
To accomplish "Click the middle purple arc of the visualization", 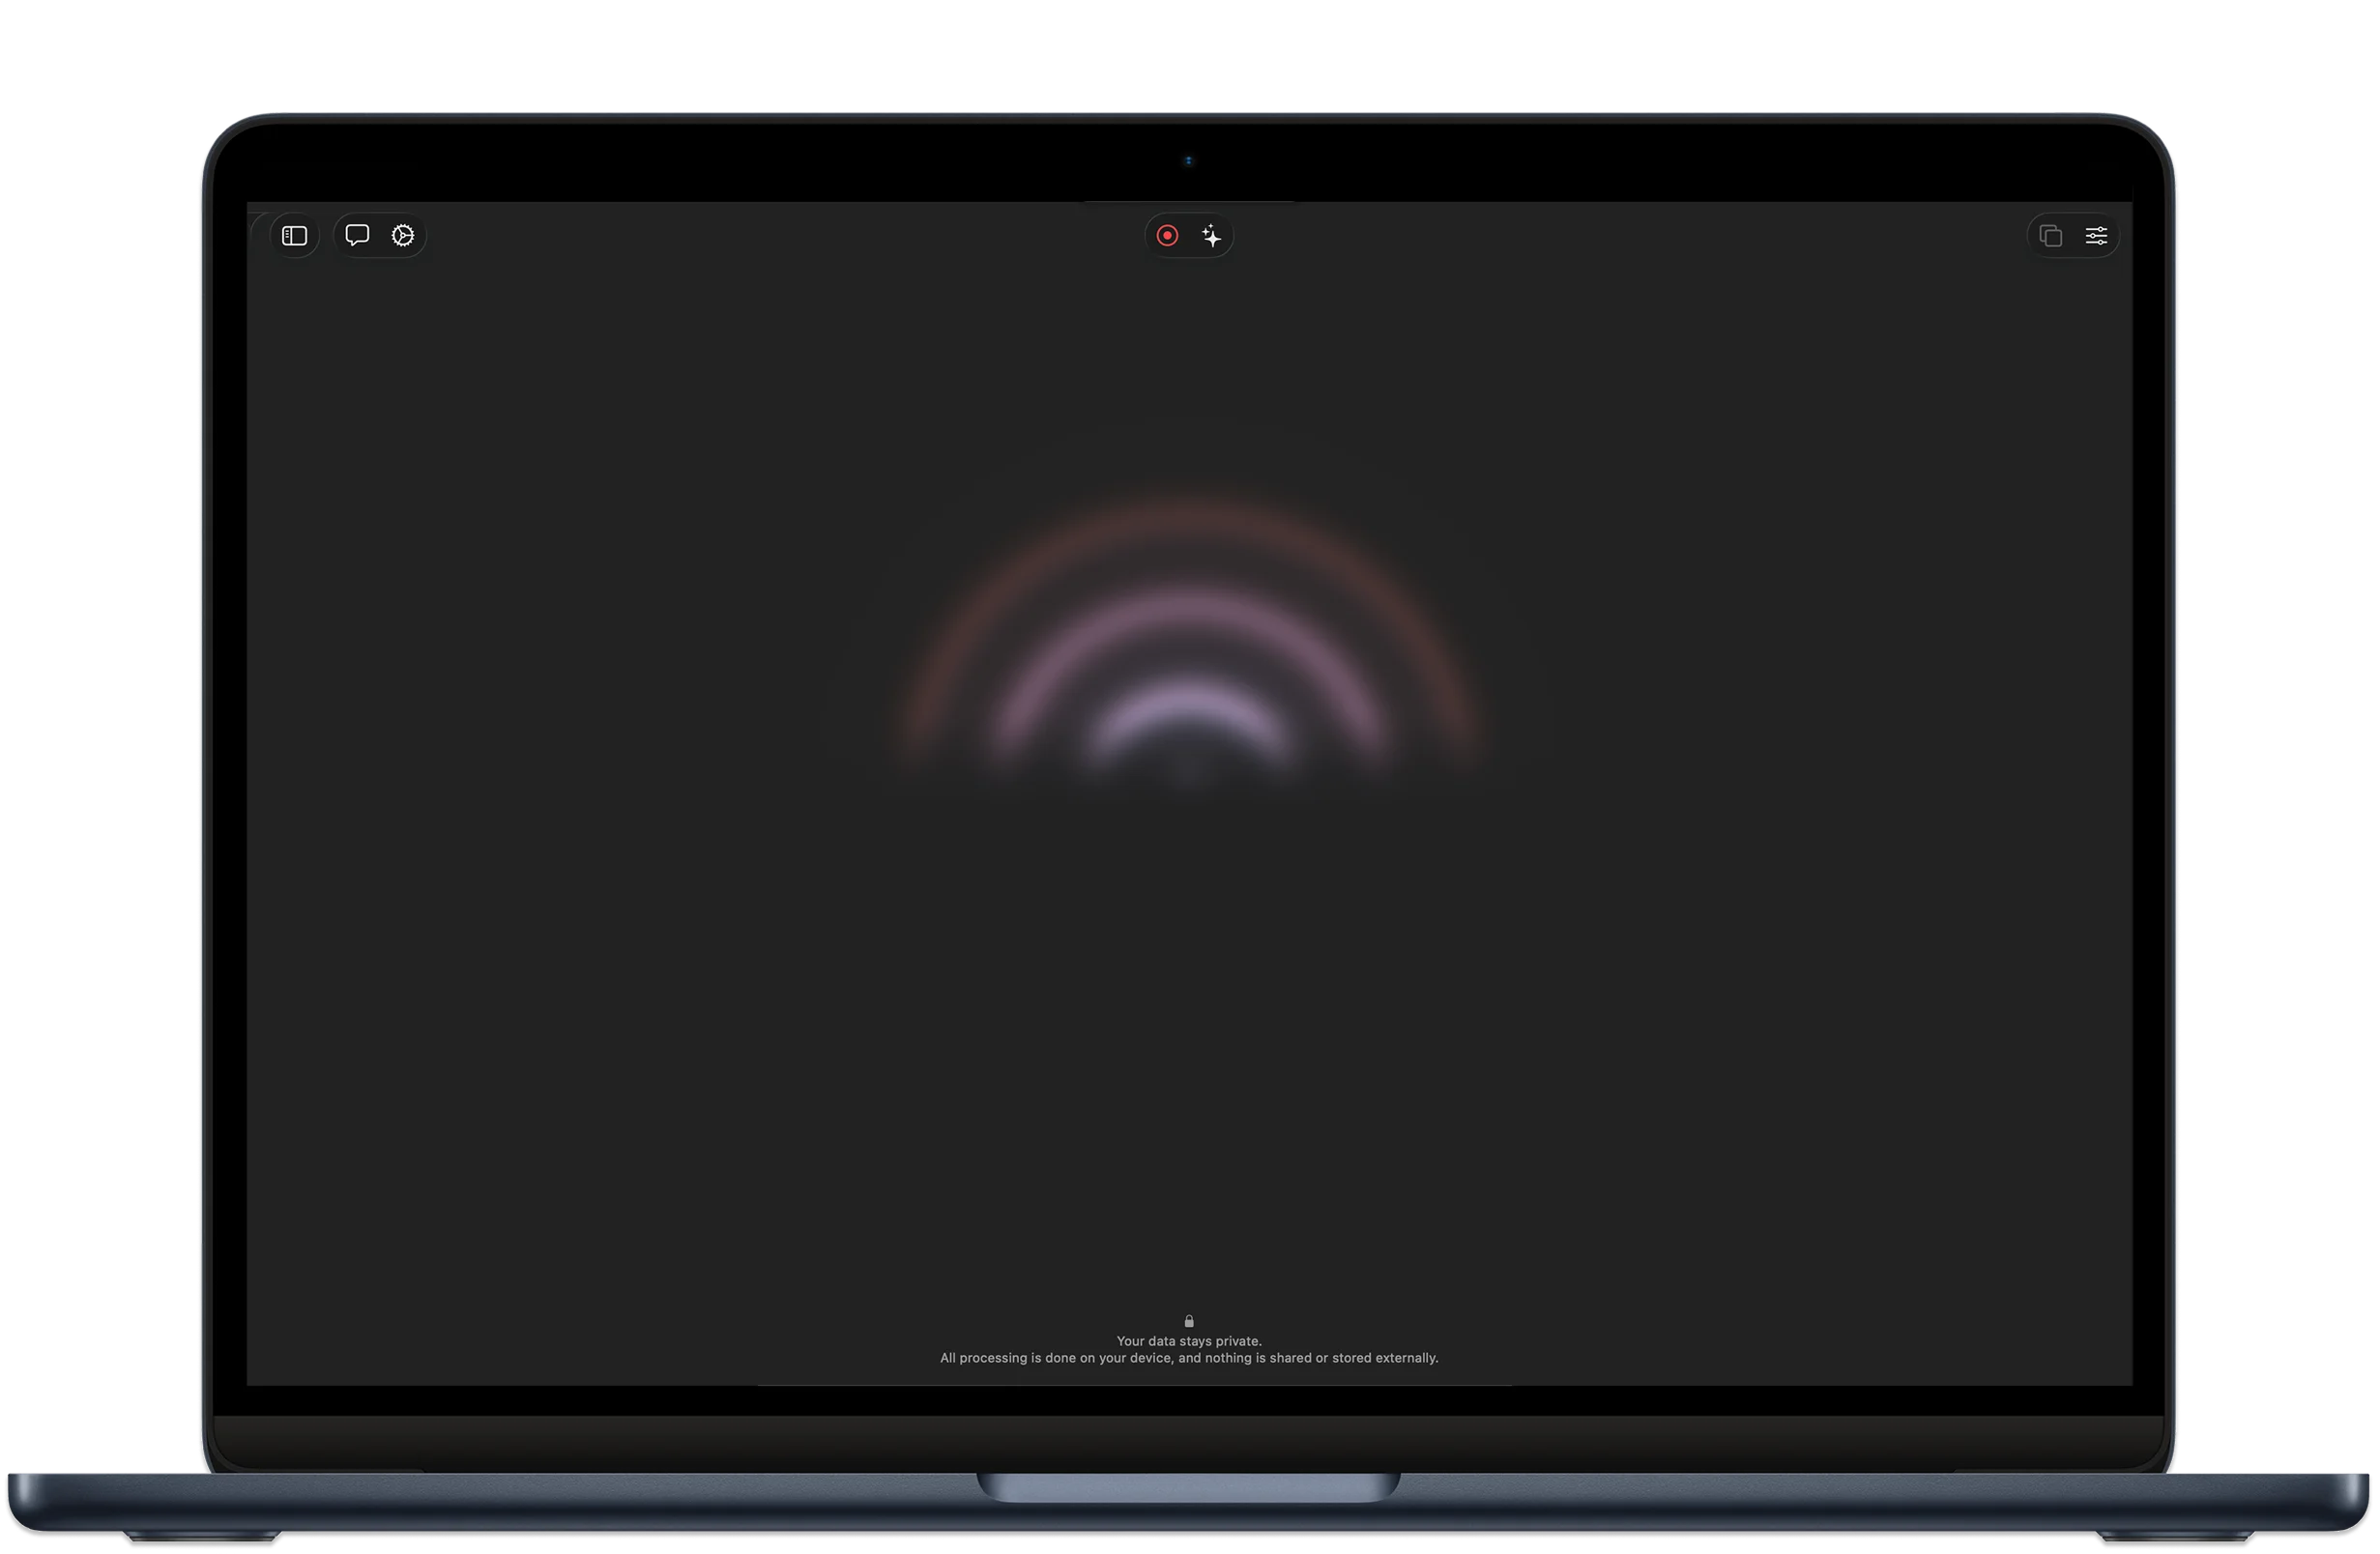I will pyautogui.click(x=1188, y=606).
